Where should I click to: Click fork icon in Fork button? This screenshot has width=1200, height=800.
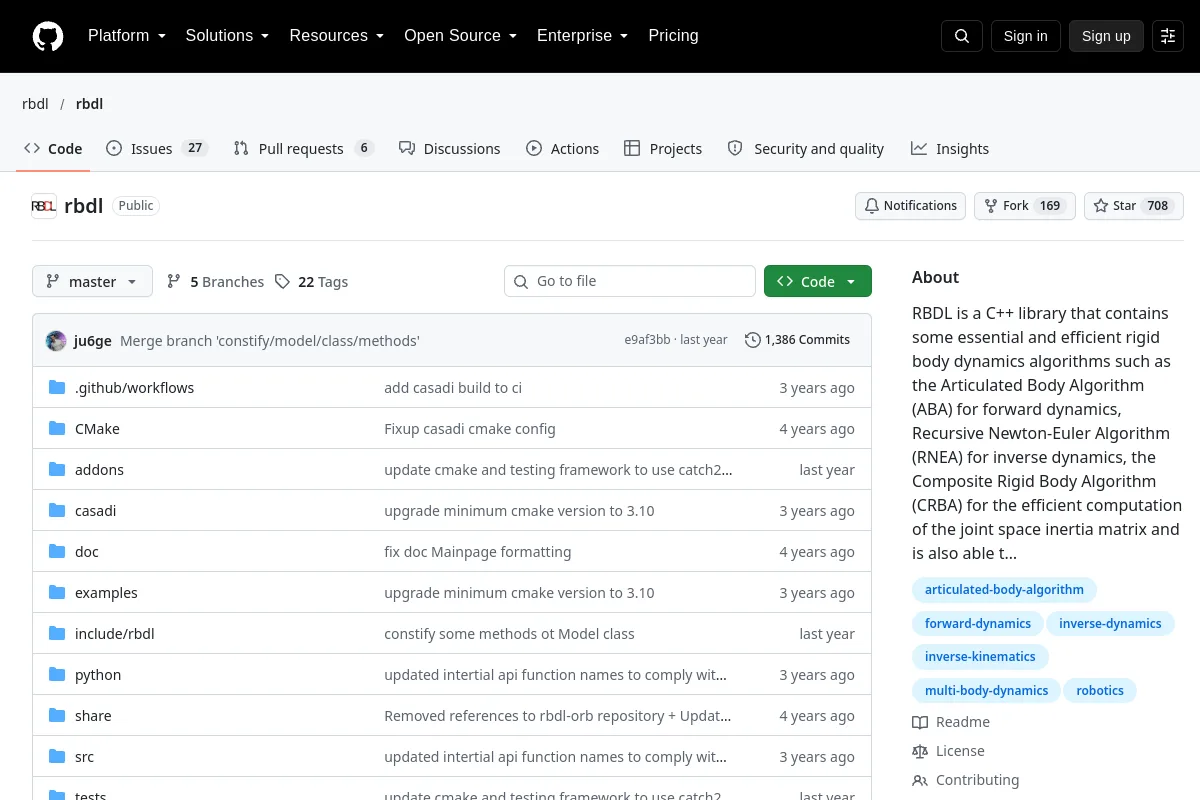991,206
